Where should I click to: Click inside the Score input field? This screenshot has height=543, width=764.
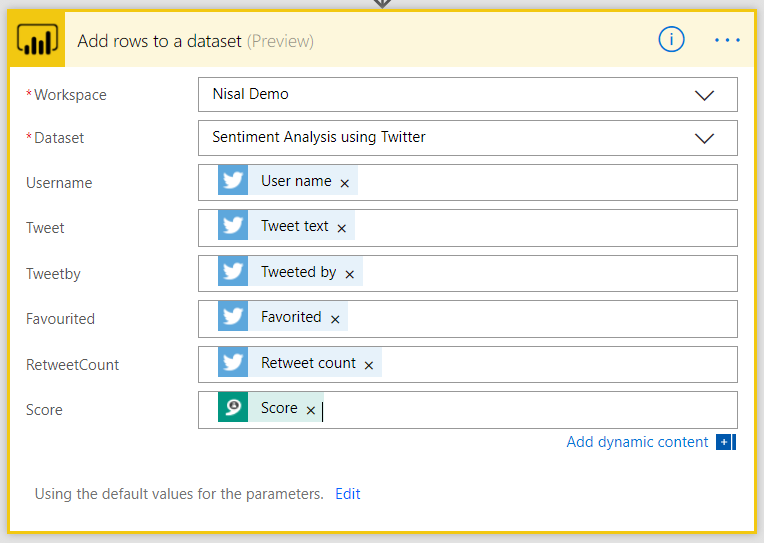tap(468, 410)
